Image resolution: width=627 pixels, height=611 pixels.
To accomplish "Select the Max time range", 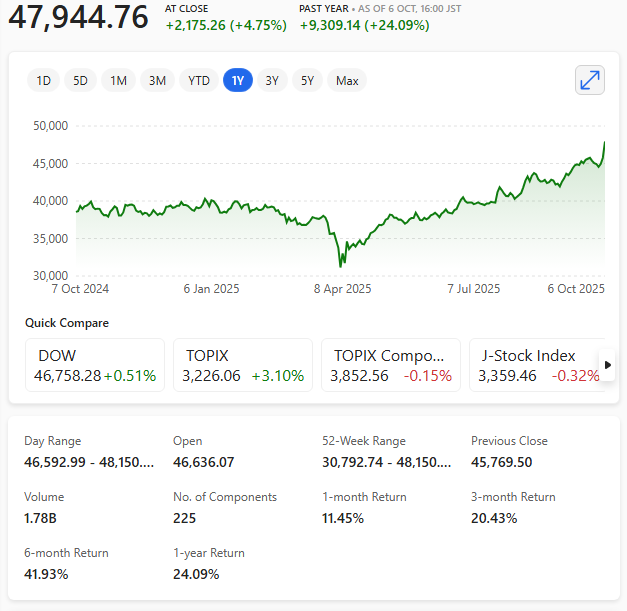I will (x=347, y=81).
